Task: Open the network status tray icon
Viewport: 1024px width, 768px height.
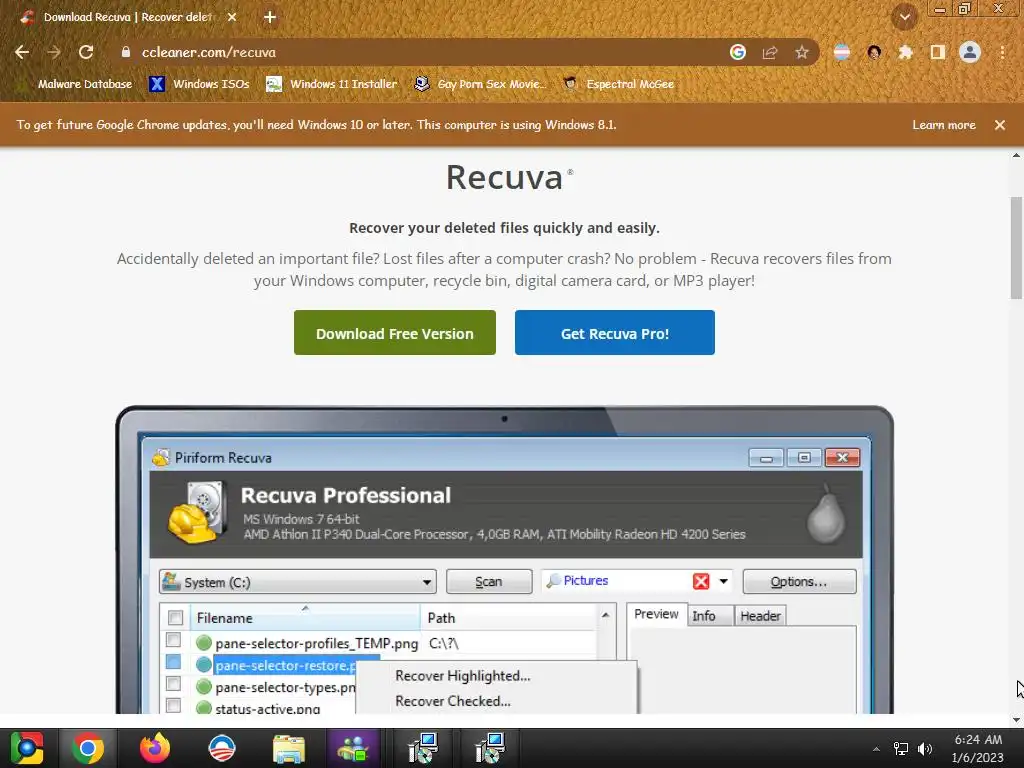Action: coord(901,749)
